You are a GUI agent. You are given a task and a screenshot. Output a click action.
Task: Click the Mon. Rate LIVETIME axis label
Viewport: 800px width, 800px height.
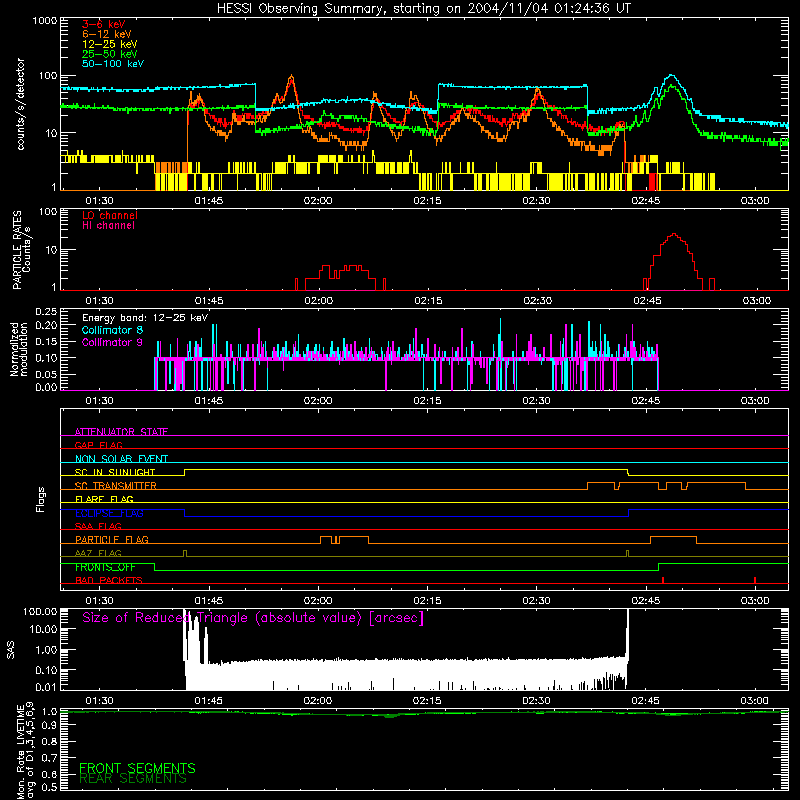25,750
